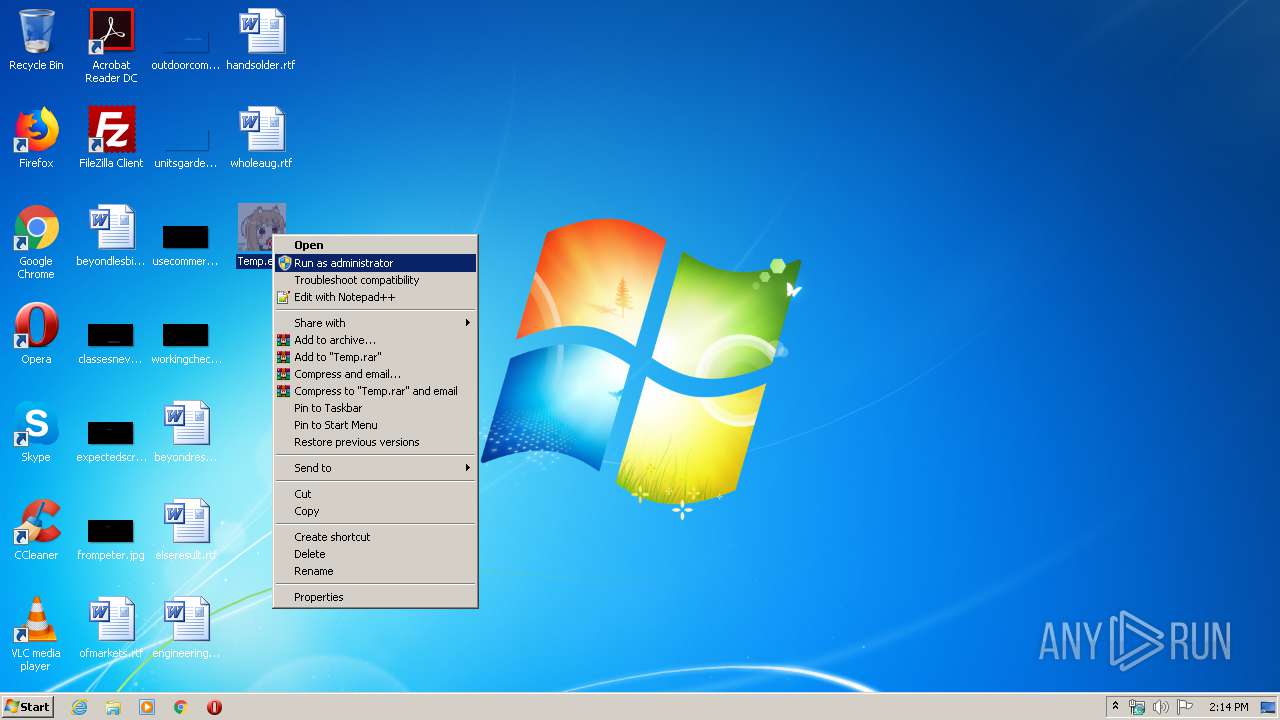The height and width of the screenshot is (720, 1280).
Task: Select the classesnev desktop file
Action: click(x=111, y=335)
